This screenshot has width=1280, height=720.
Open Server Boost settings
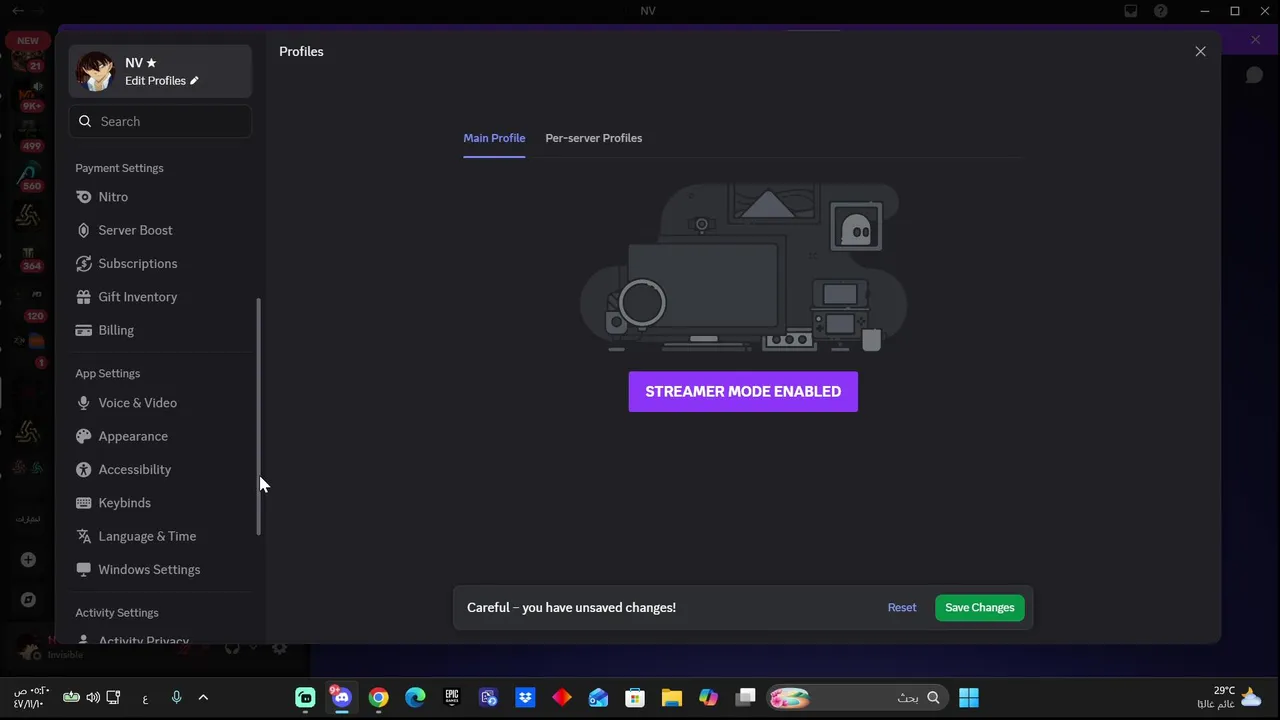pyautogui.click(x=160, y=230)
